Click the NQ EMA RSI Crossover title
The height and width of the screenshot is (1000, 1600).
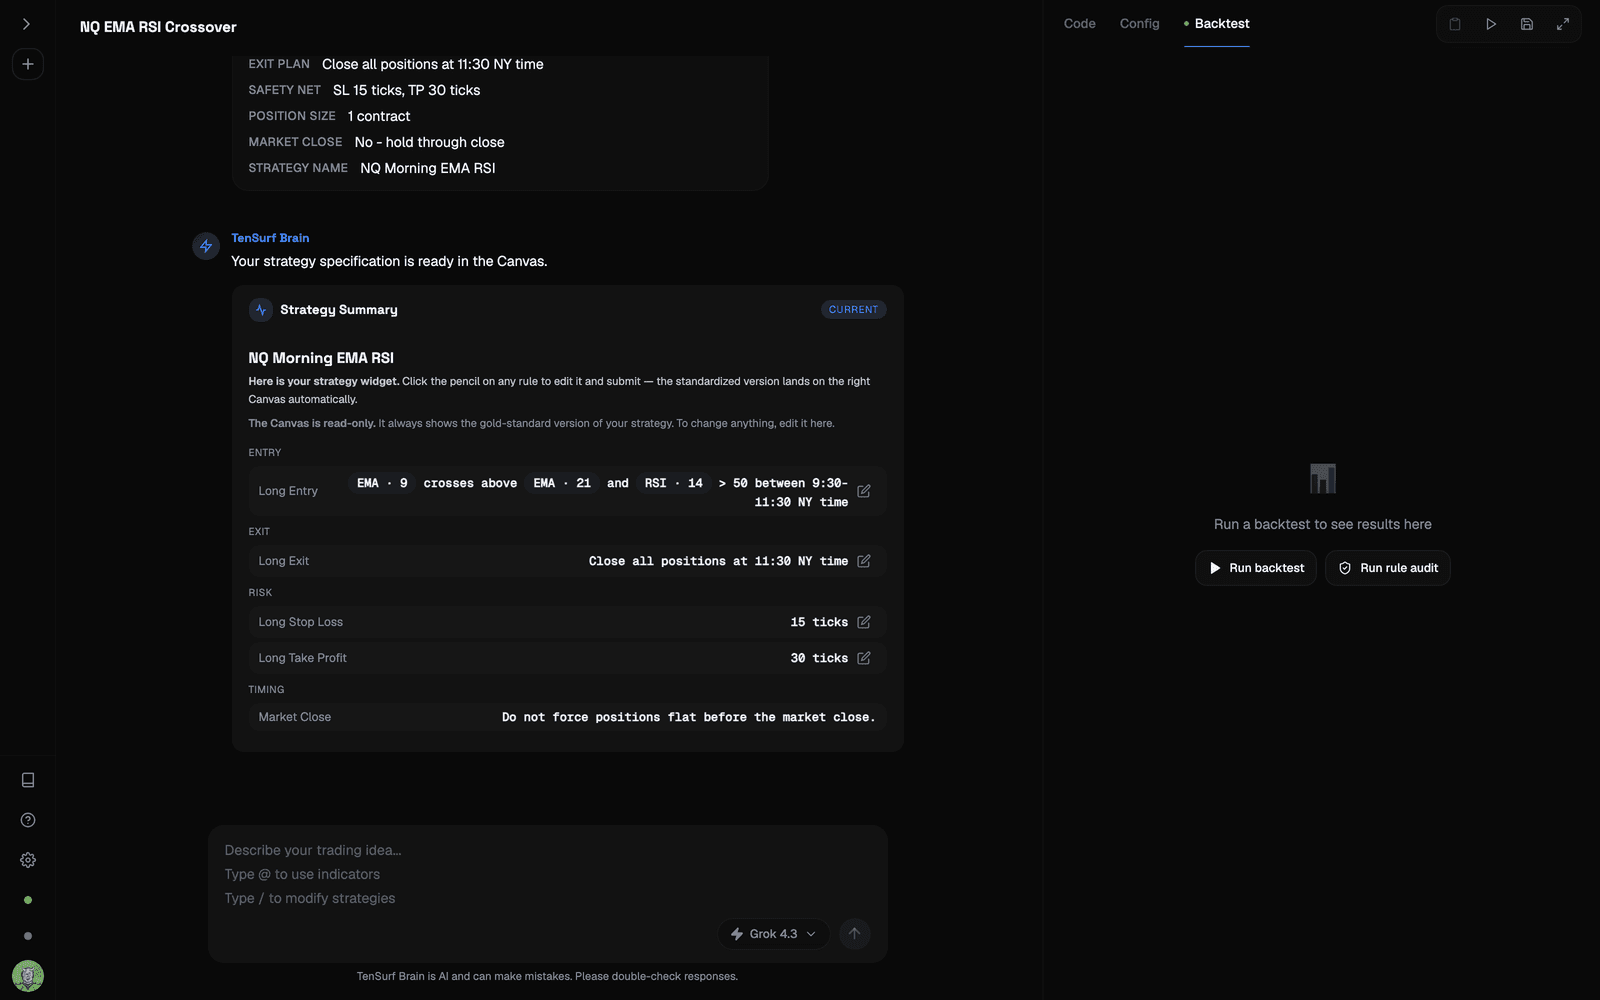coord(158,27)
